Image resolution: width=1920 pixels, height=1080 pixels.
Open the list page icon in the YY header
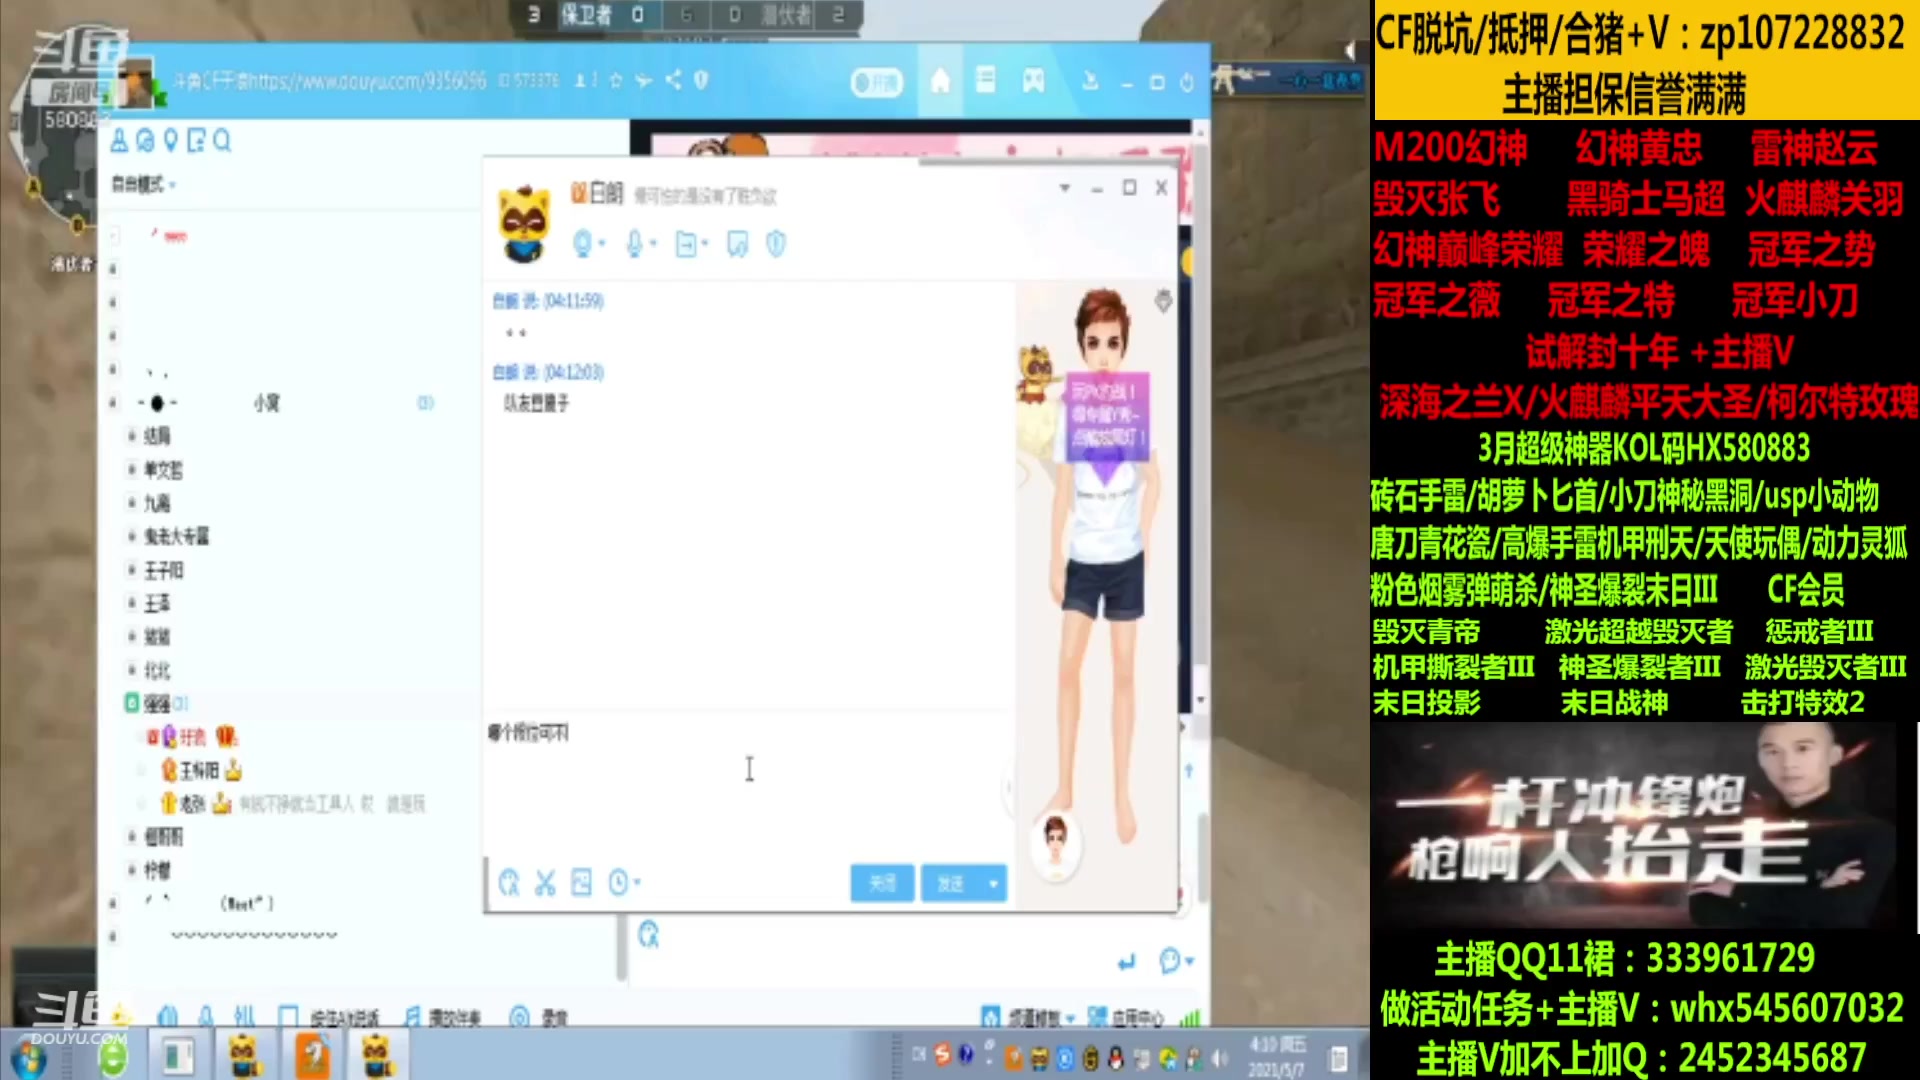pyautogui.click(x=986, y=80)
